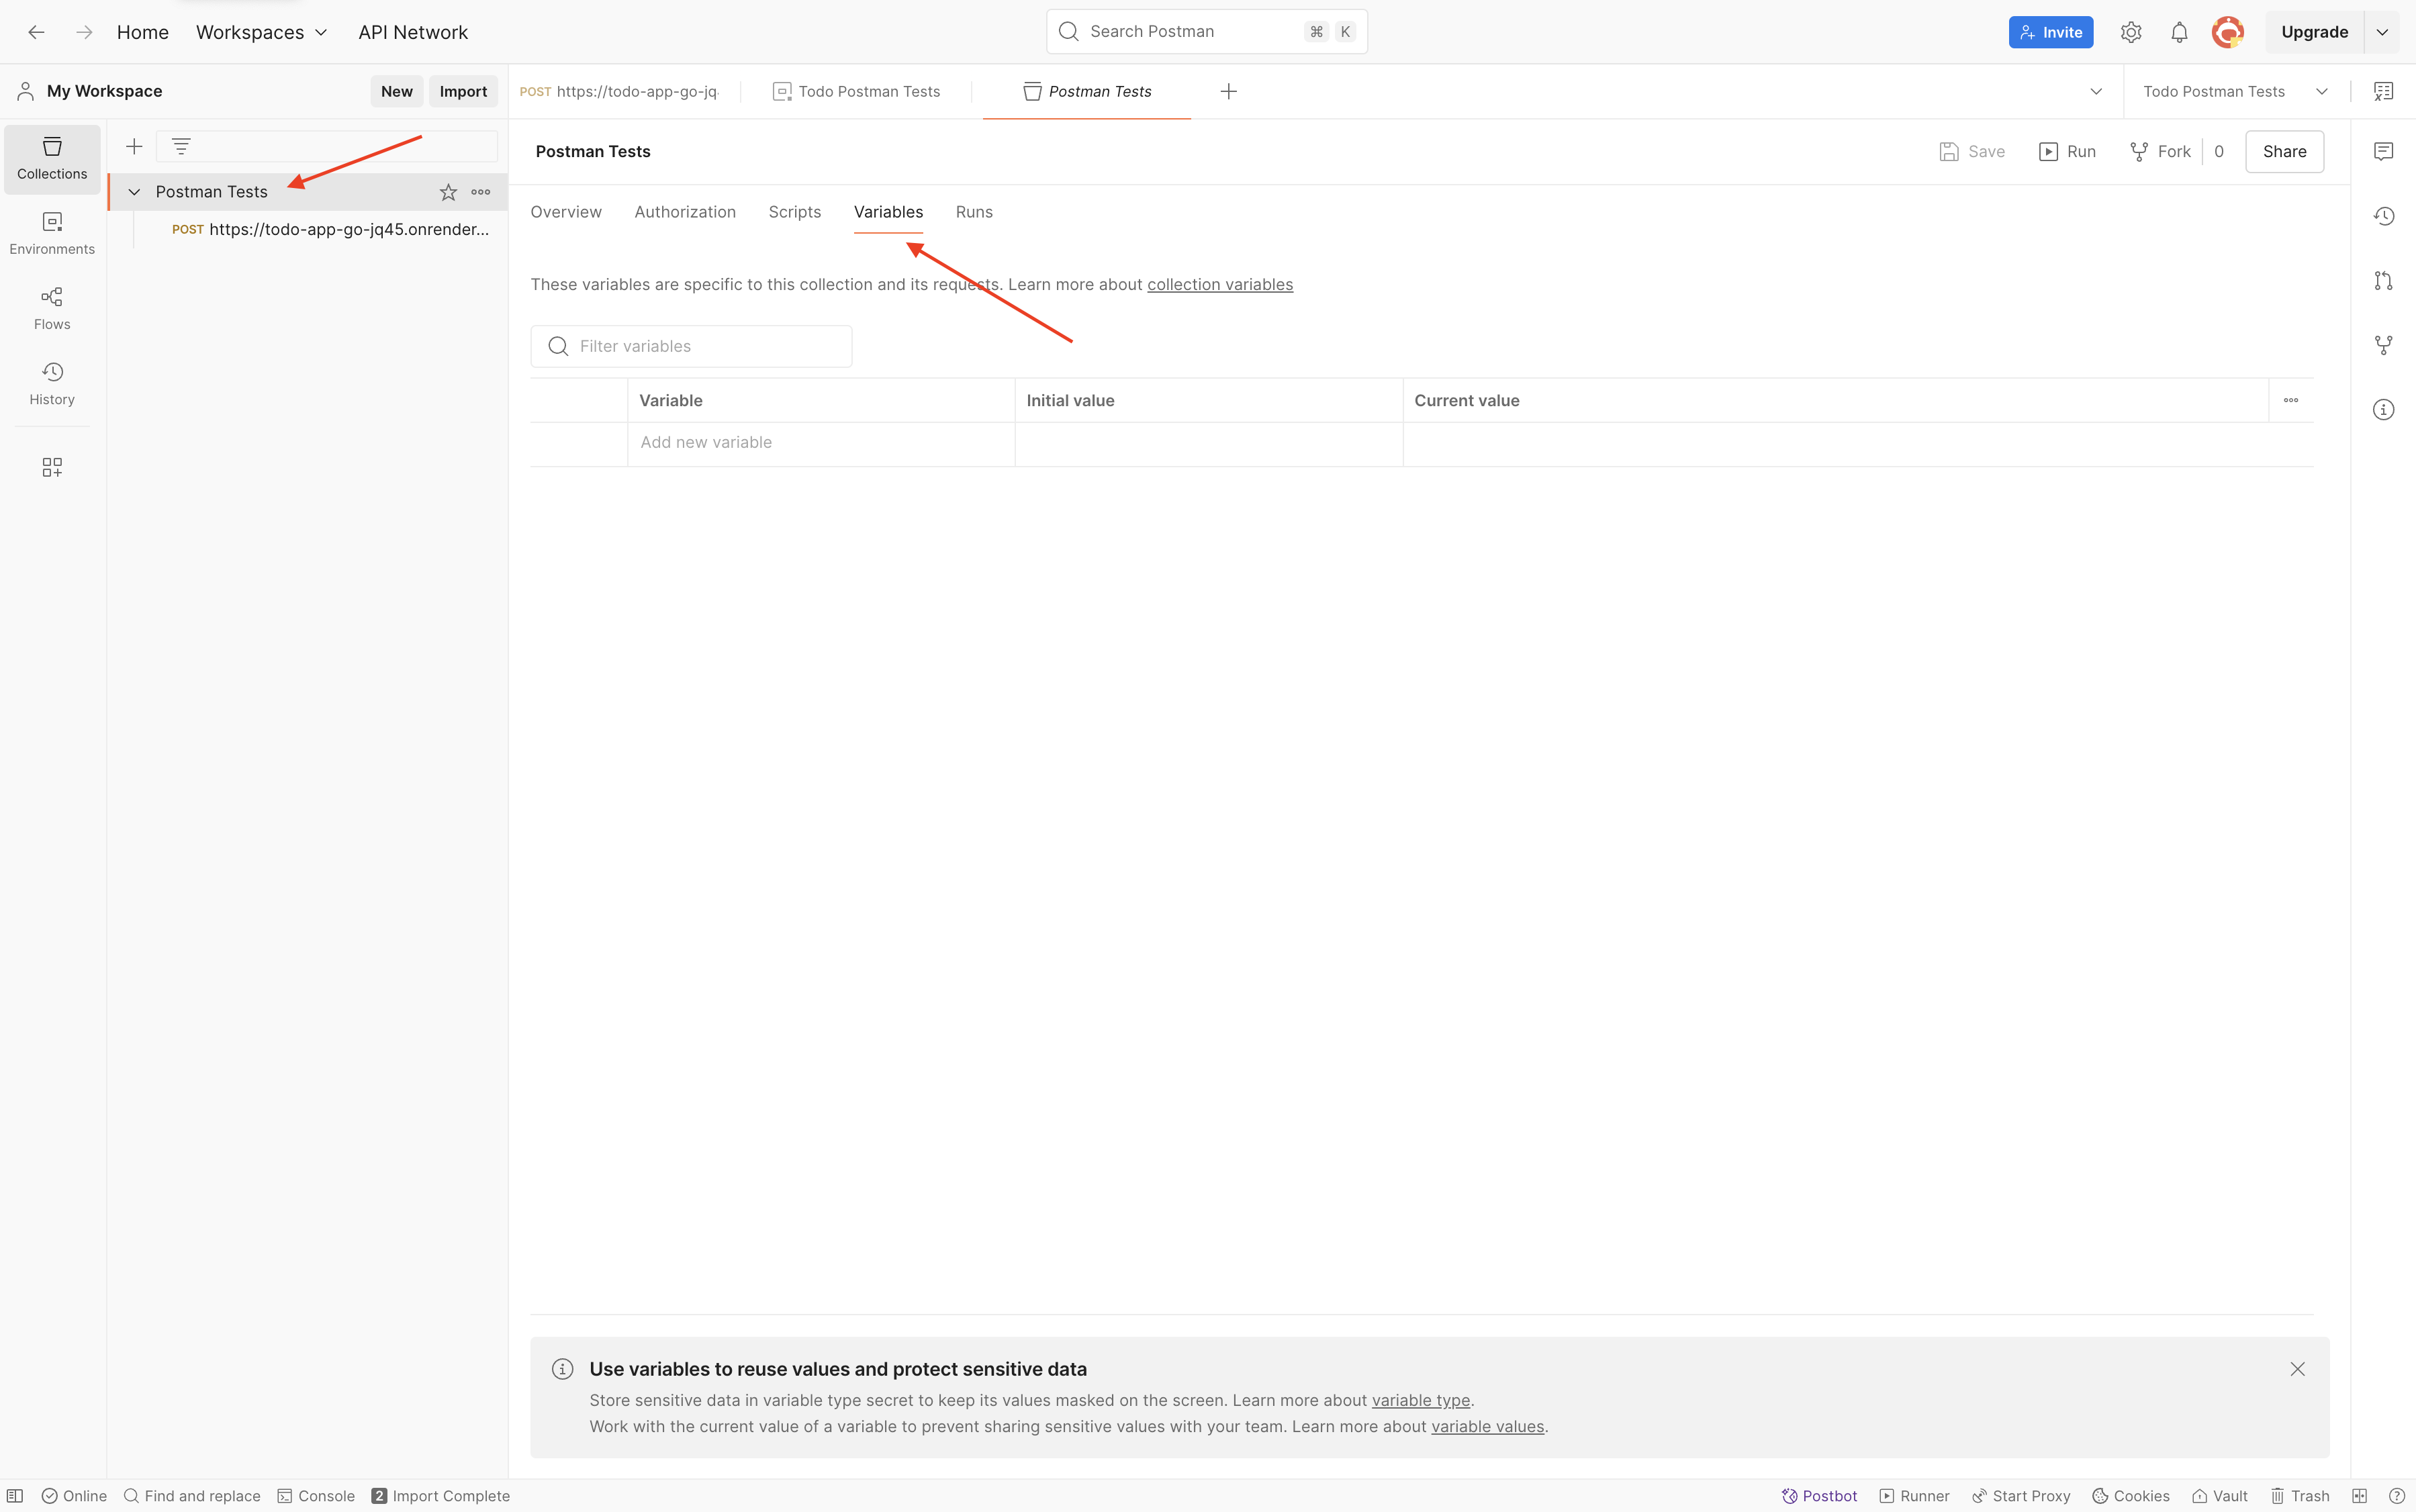The width and height of the screenshot is (2416, 1512).
Task: Go back with the left arrow
Action: tap(36, 32)
